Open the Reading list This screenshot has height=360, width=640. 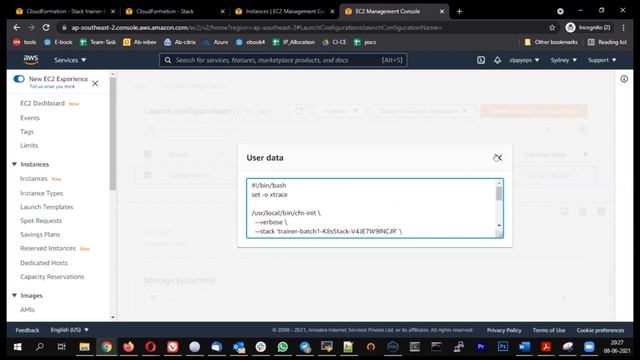[607, 42]
